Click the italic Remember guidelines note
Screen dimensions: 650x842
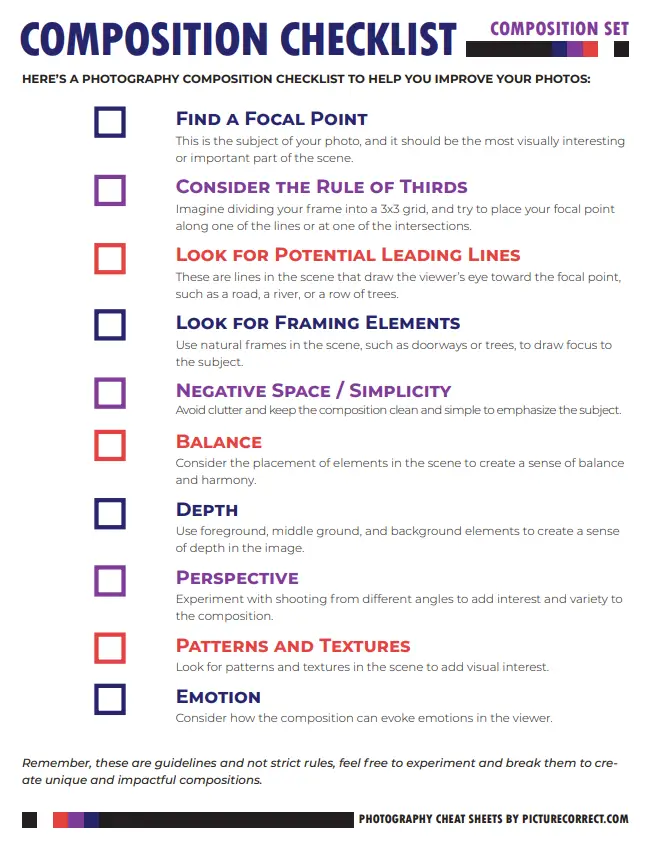click(x=319, y=771)
